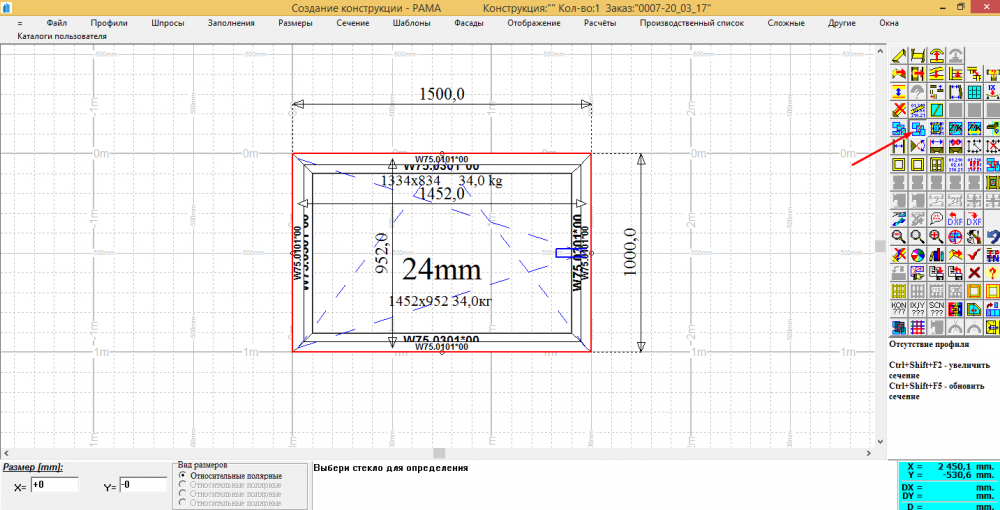Click the yellow four-column grid icon
Viewport: 1000px width, 510px height.
point(899,291)
